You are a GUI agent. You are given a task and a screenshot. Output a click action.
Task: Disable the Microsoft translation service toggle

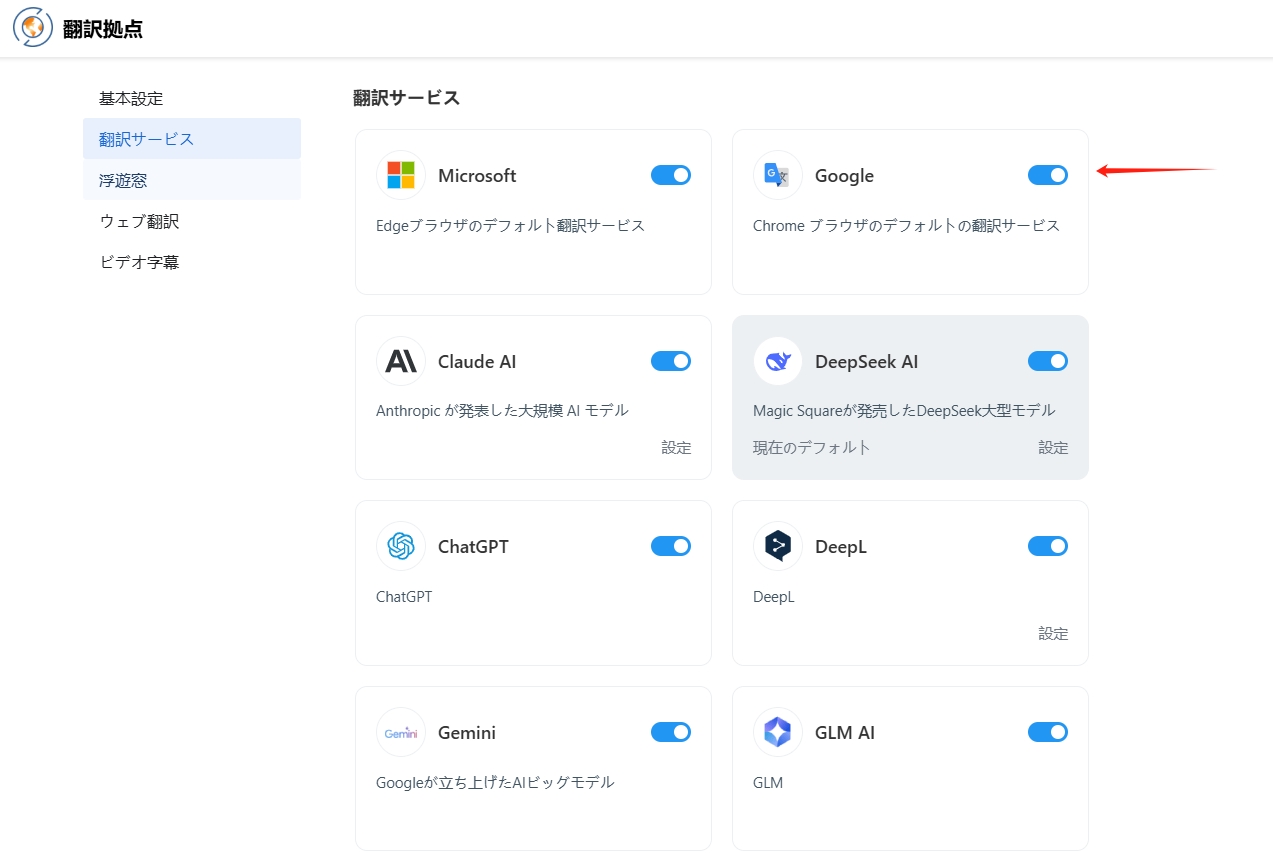[x=671, y=175]
